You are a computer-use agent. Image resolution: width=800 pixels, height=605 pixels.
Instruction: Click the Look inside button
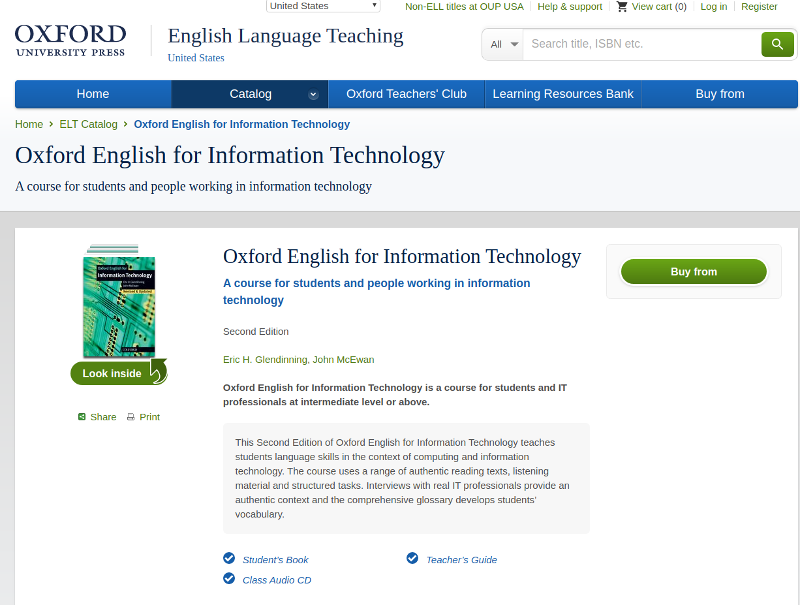click(x=119, y=373)
